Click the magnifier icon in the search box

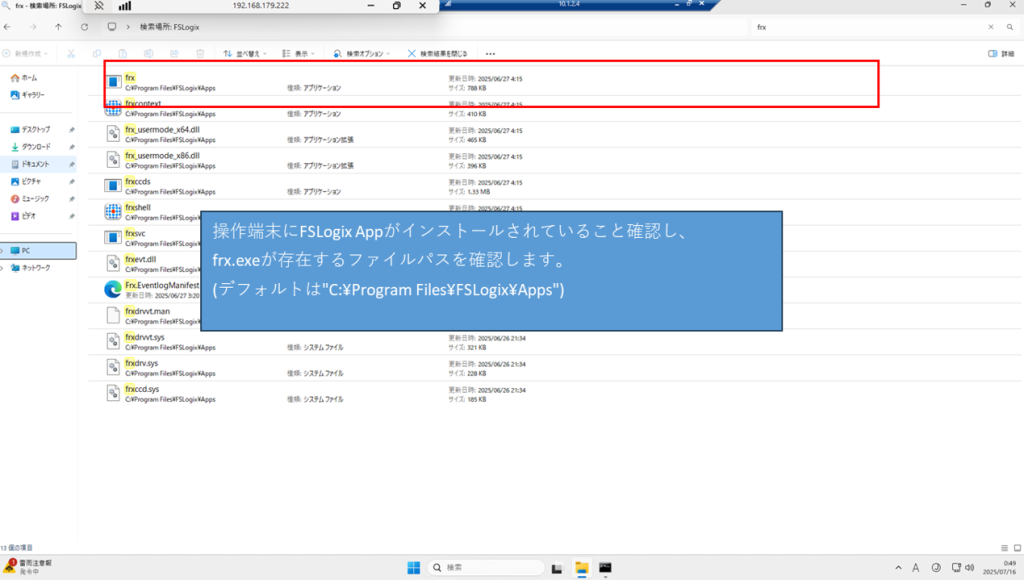[1010, 27]
